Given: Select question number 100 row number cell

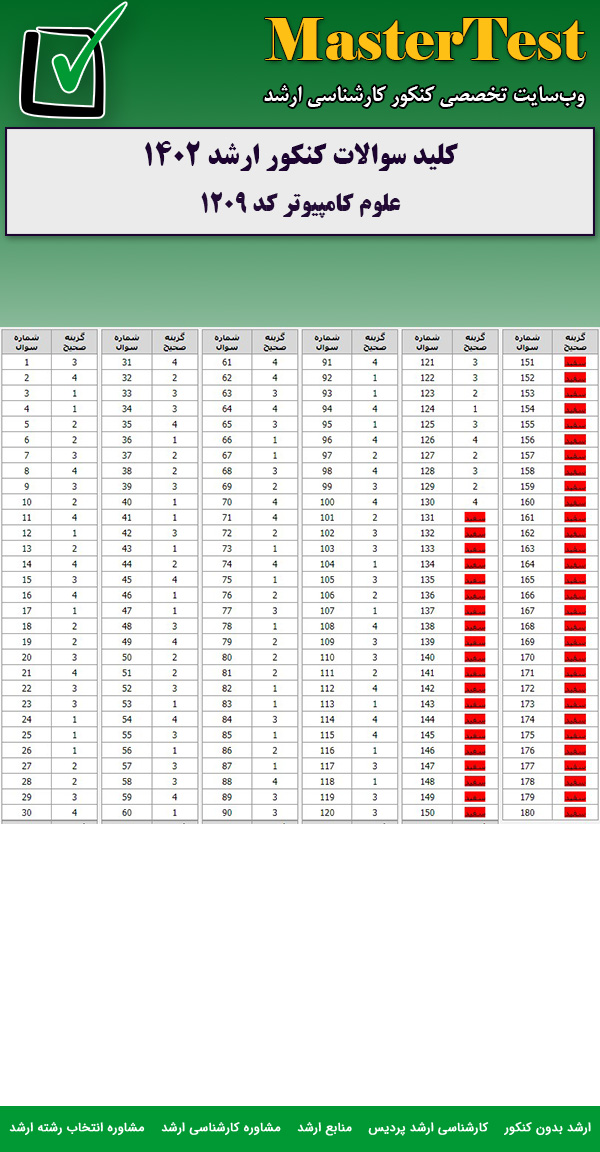Looking at the screenshot, I should [327, 502].
